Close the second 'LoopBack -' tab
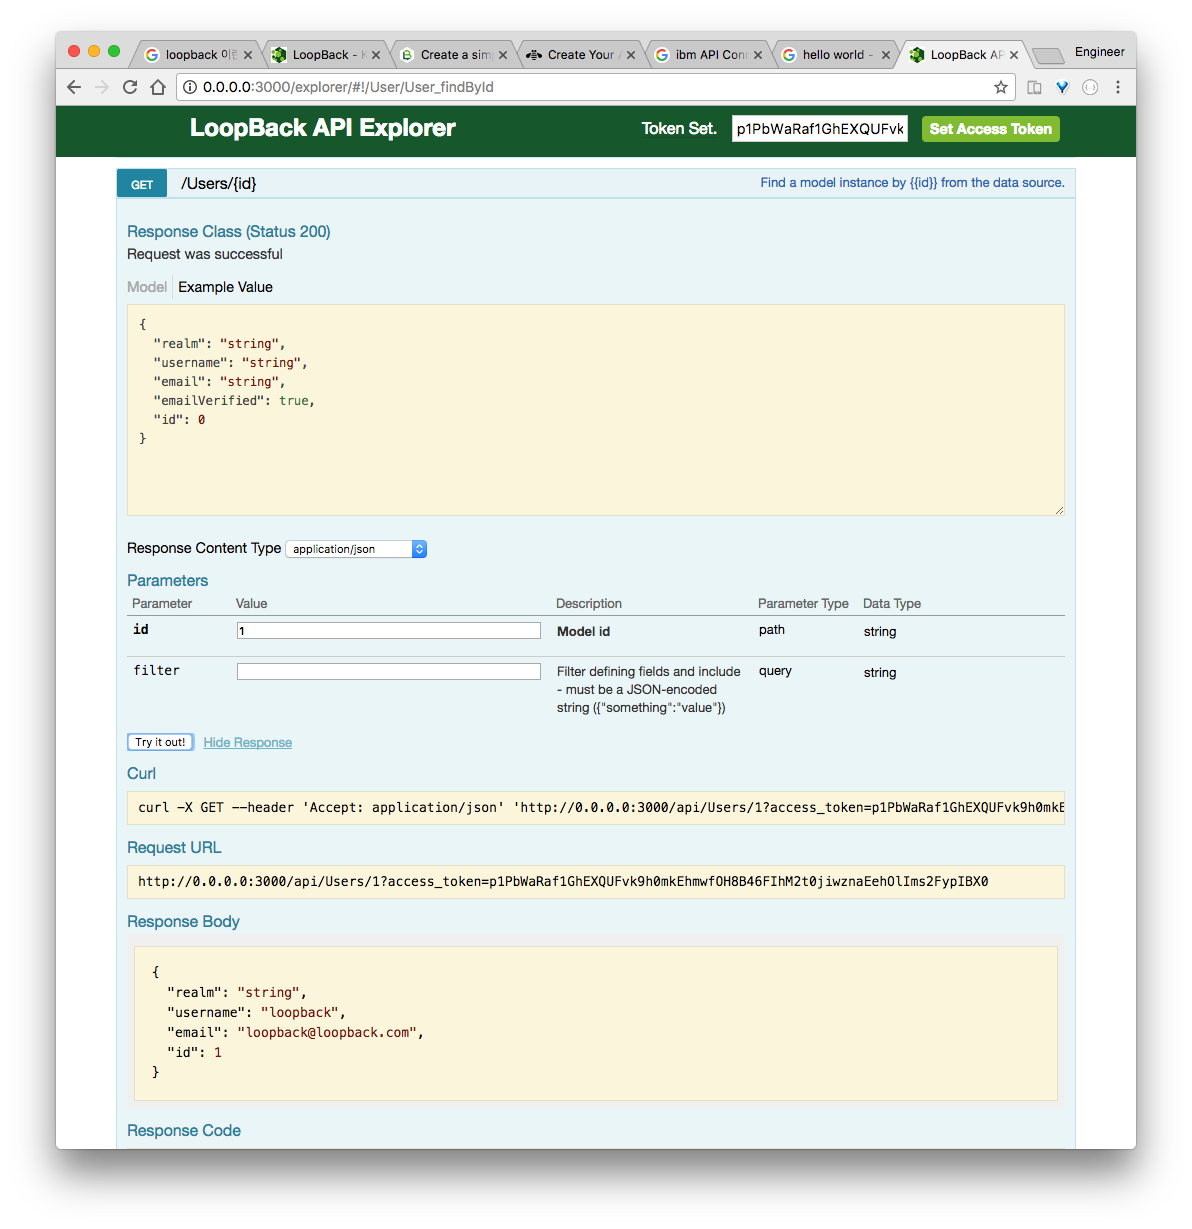 (x=376, y=55)
